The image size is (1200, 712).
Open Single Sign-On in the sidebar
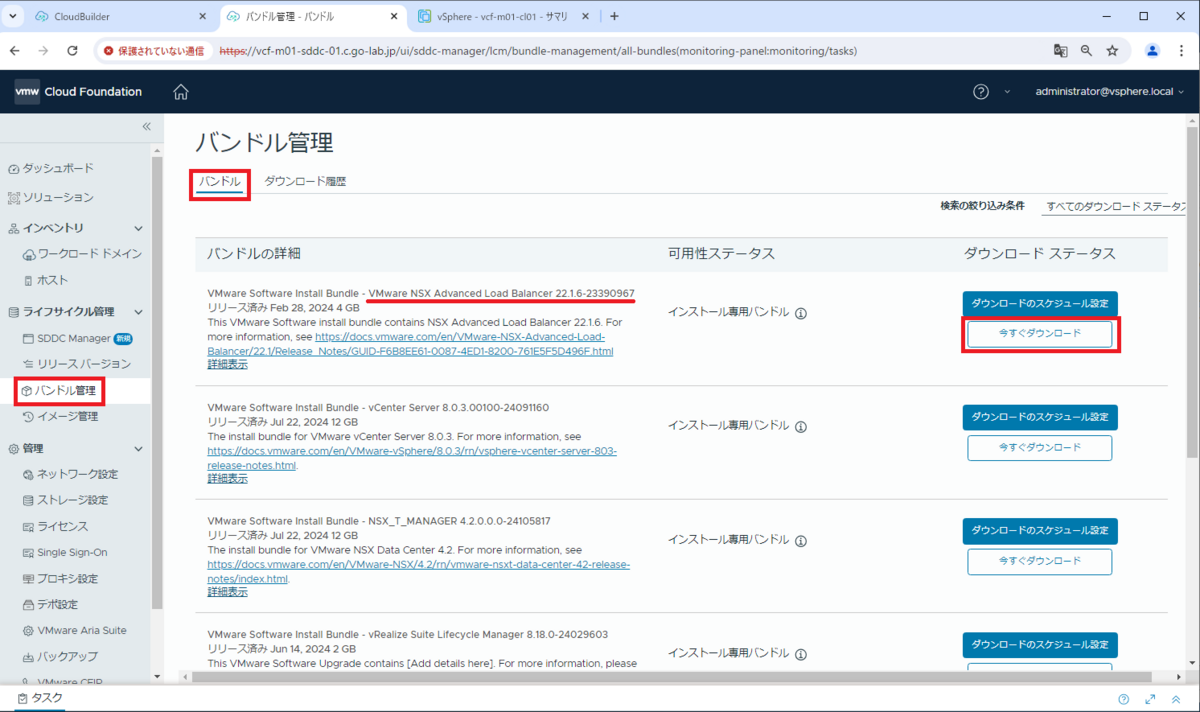(65, 552)
